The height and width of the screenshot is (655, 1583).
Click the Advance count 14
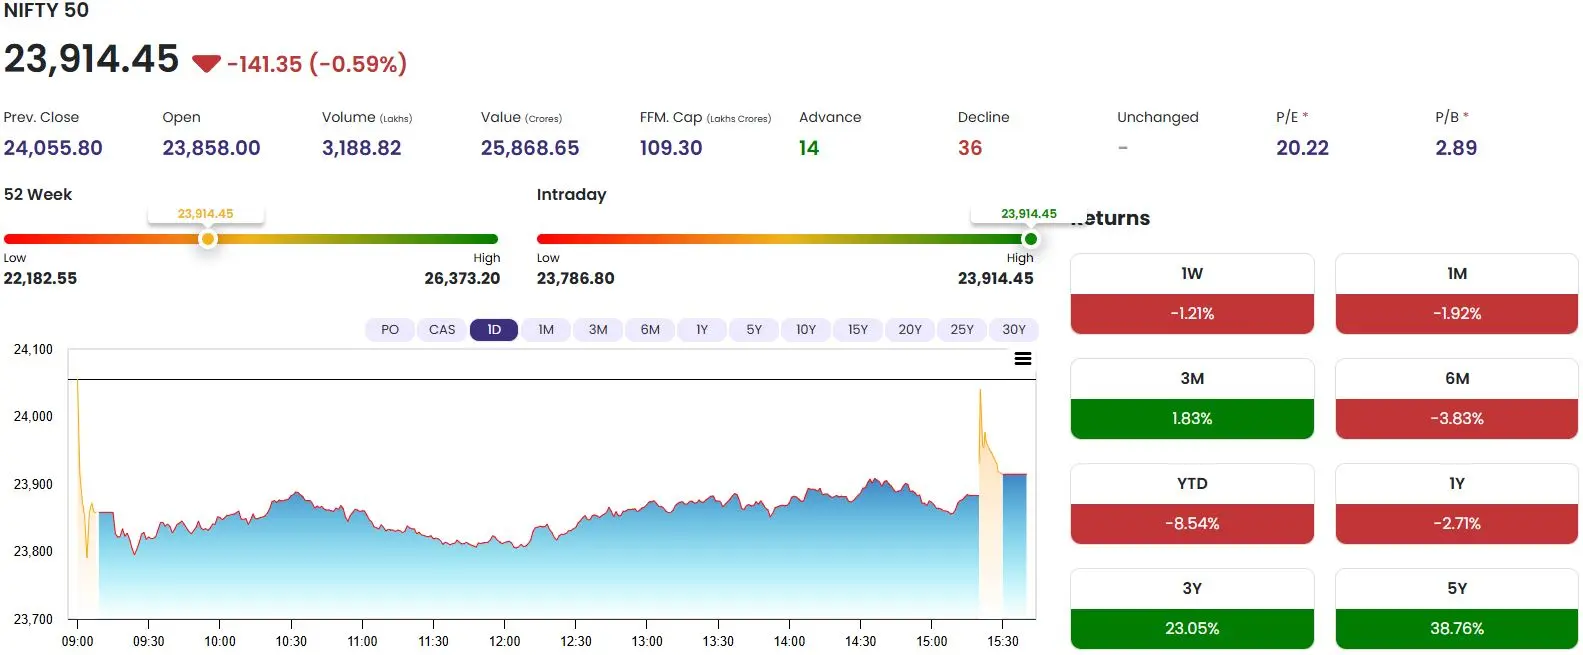coord(809,148)
